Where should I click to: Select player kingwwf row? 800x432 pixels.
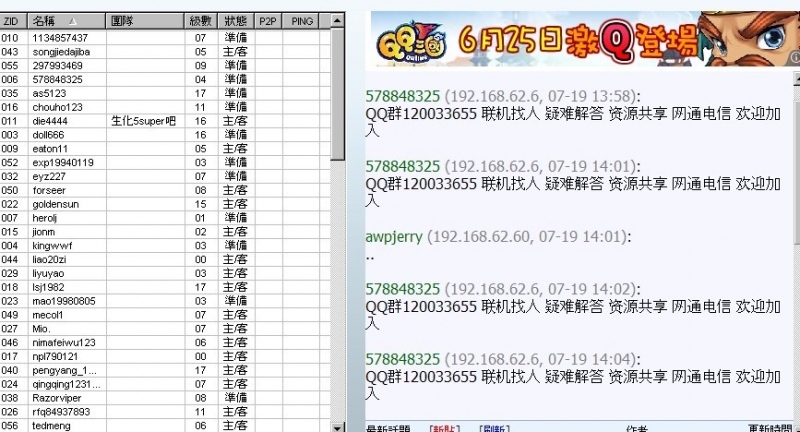click(165, 245)
